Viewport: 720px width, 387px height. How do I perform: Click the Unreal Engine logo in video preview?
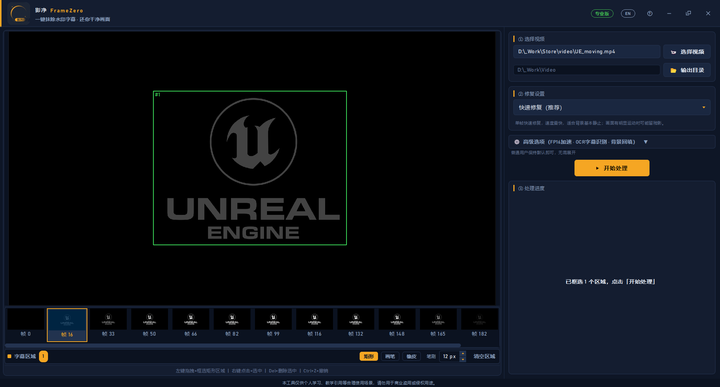click(253, 169)
